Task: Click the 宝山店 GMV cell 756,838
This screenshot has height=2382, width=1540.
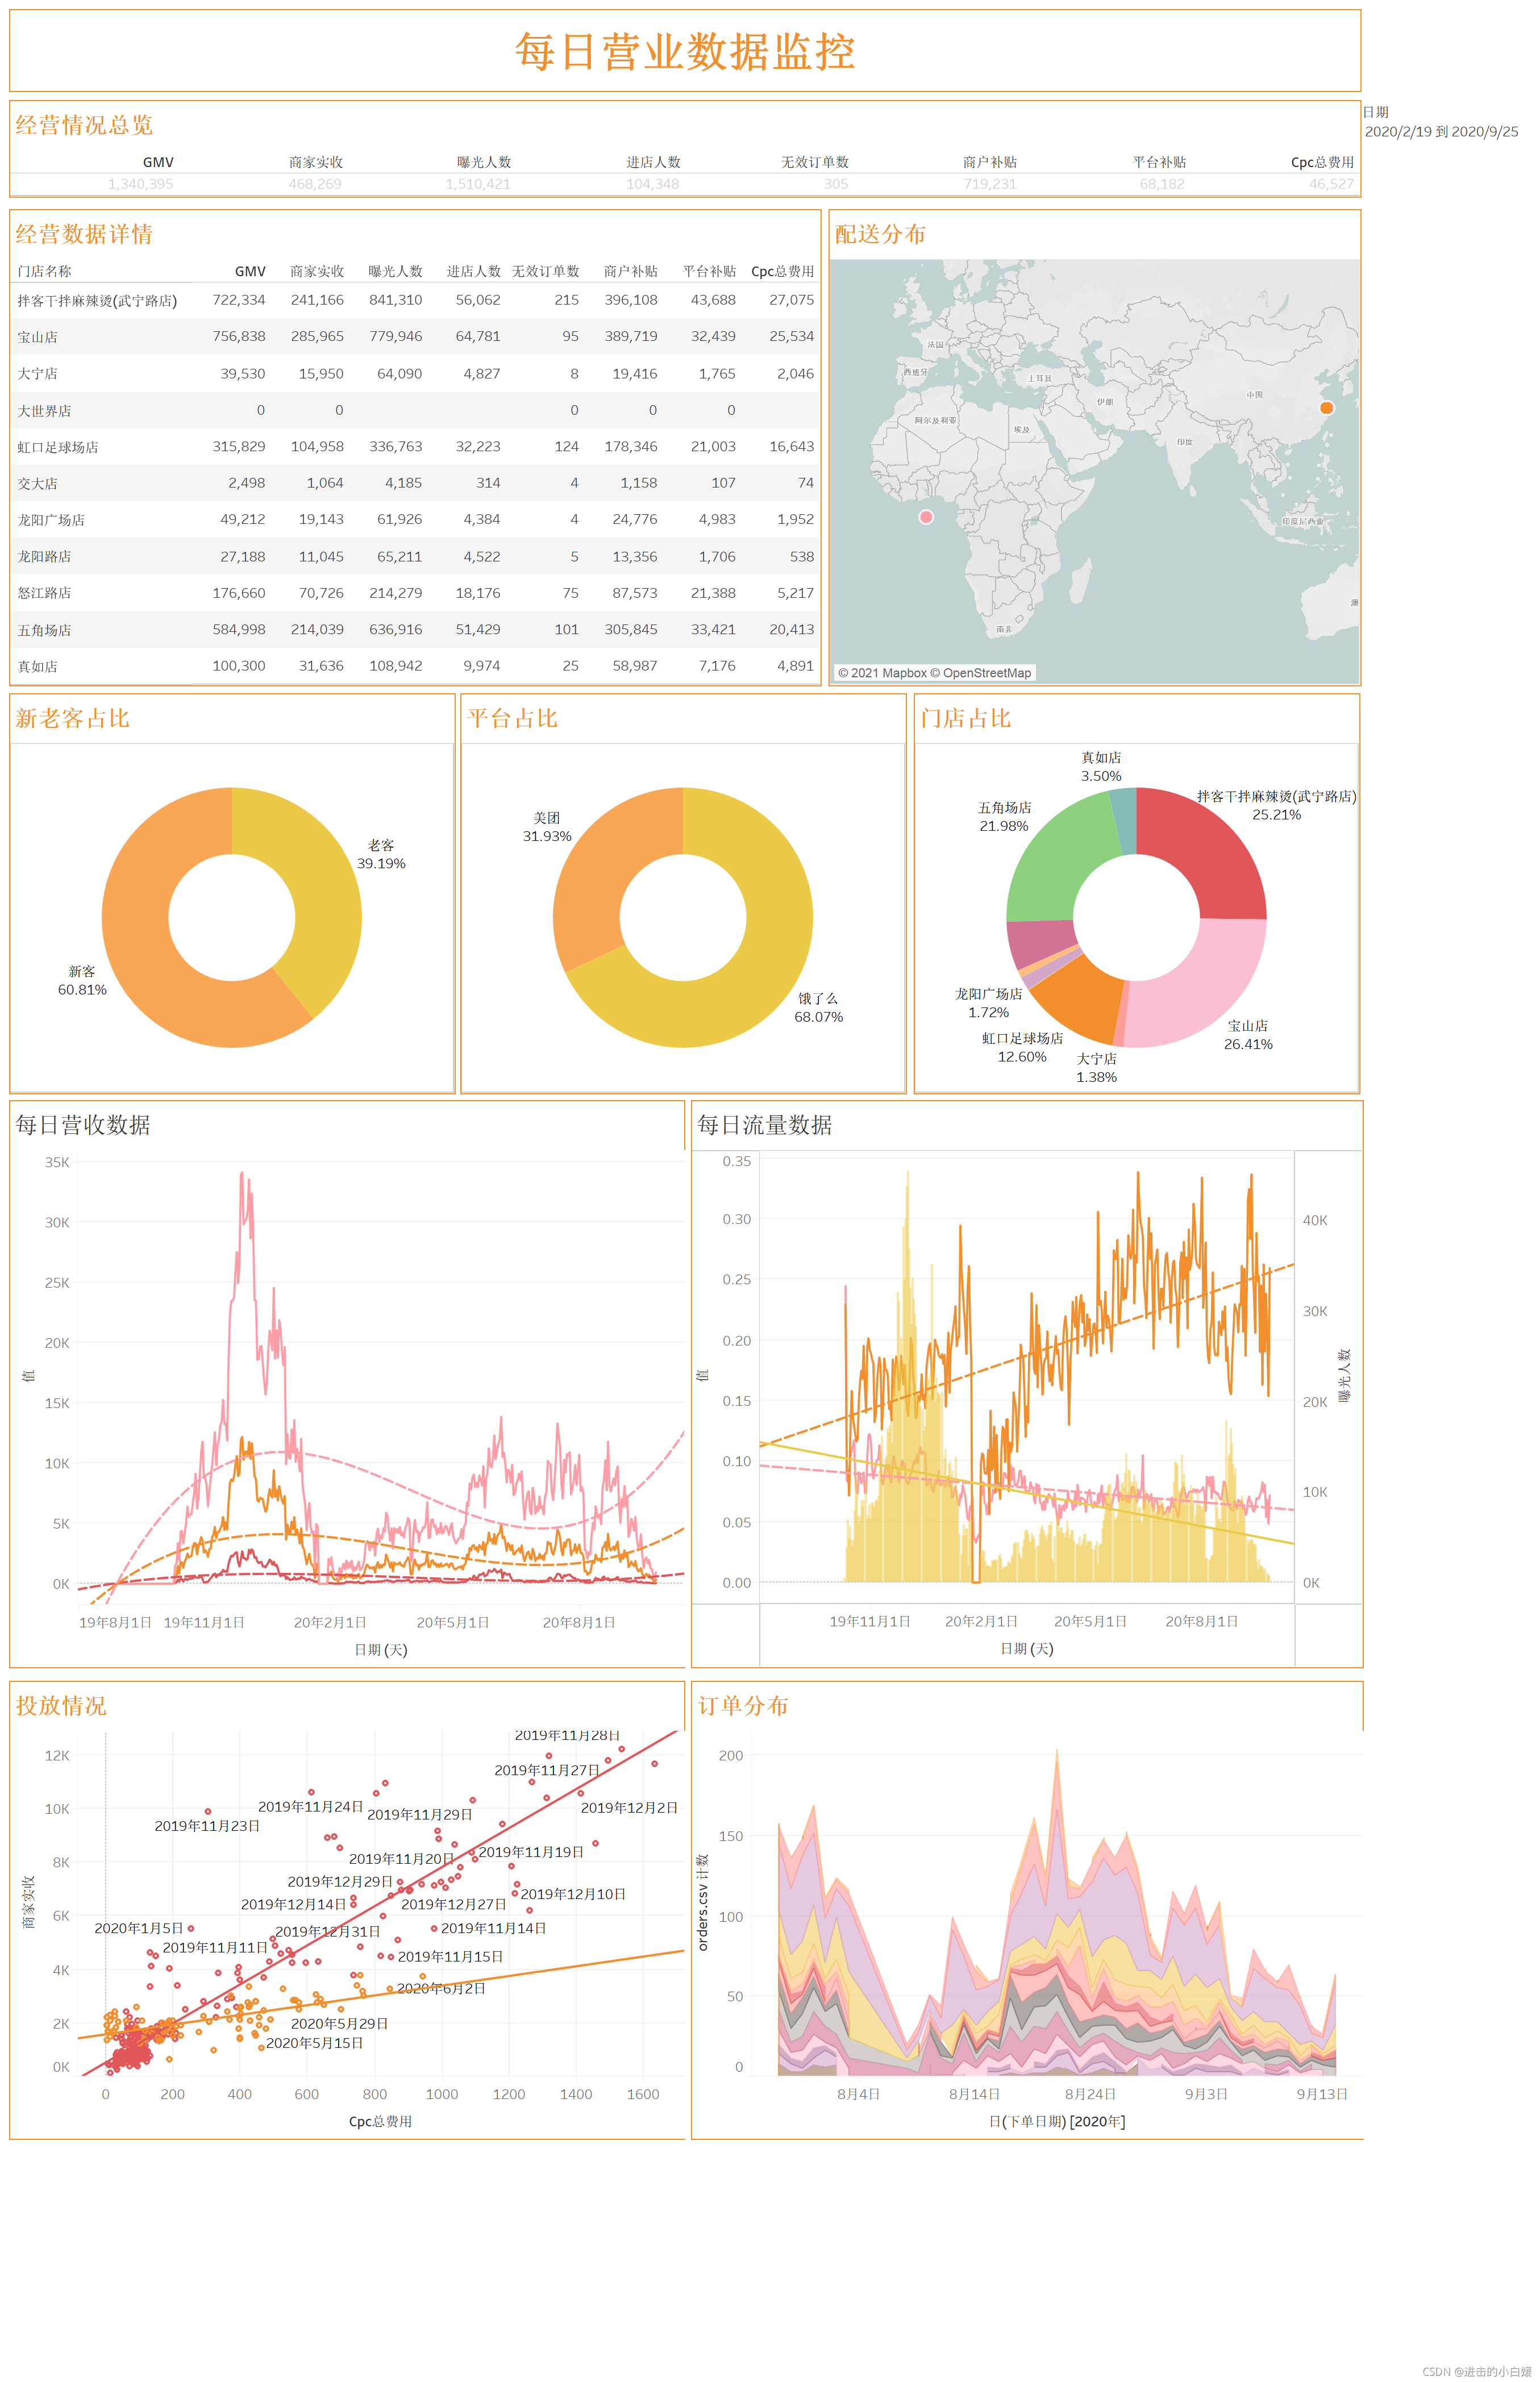Action: point(239,337)
